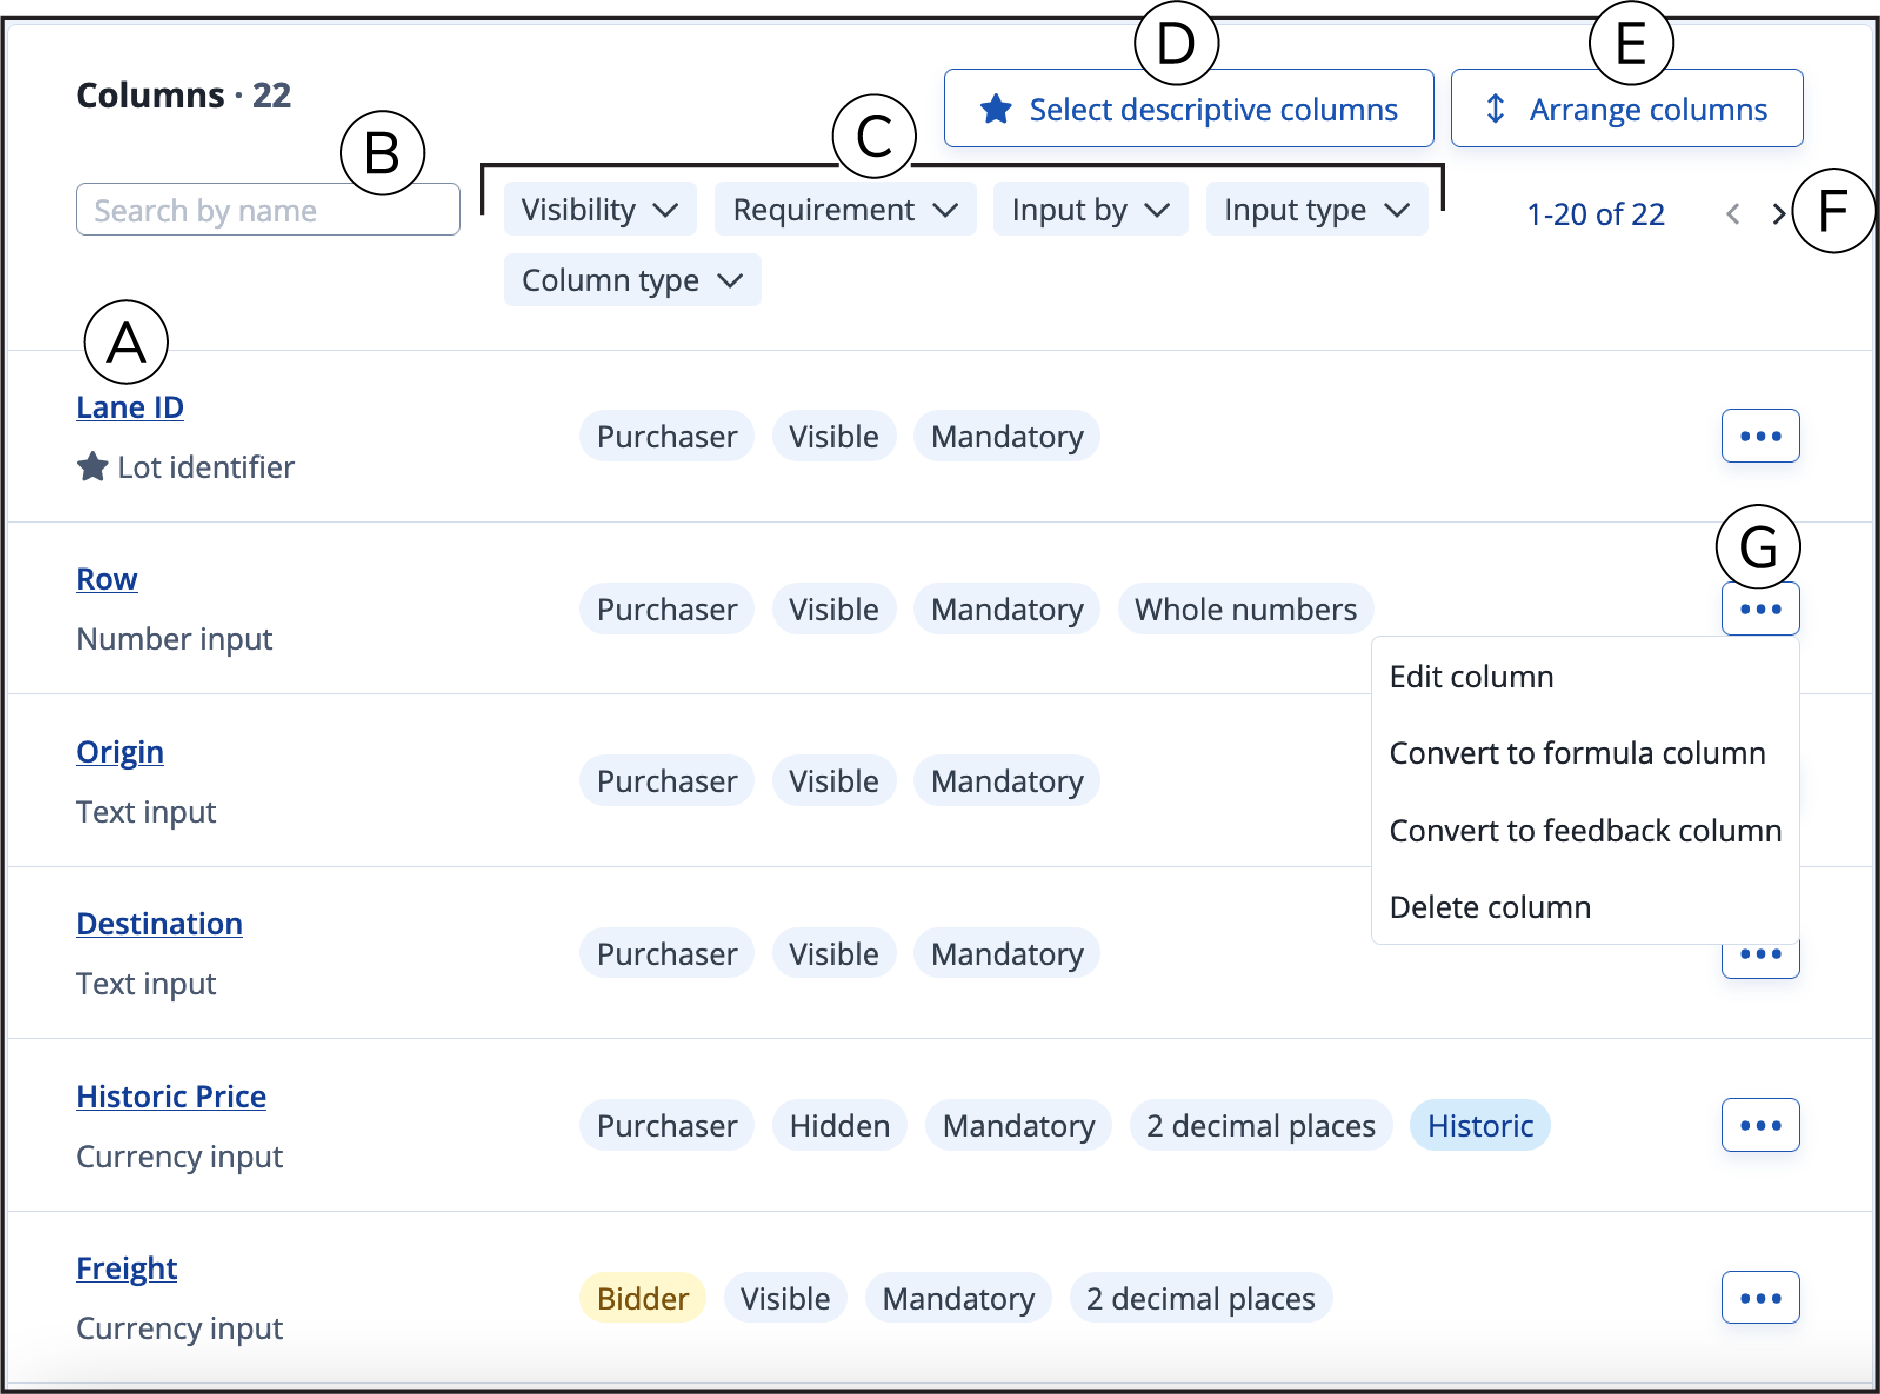Click 2 decimal places tag on Historic Price
This screenshot has width=1880, height=1394.
coord(1261,1126)
